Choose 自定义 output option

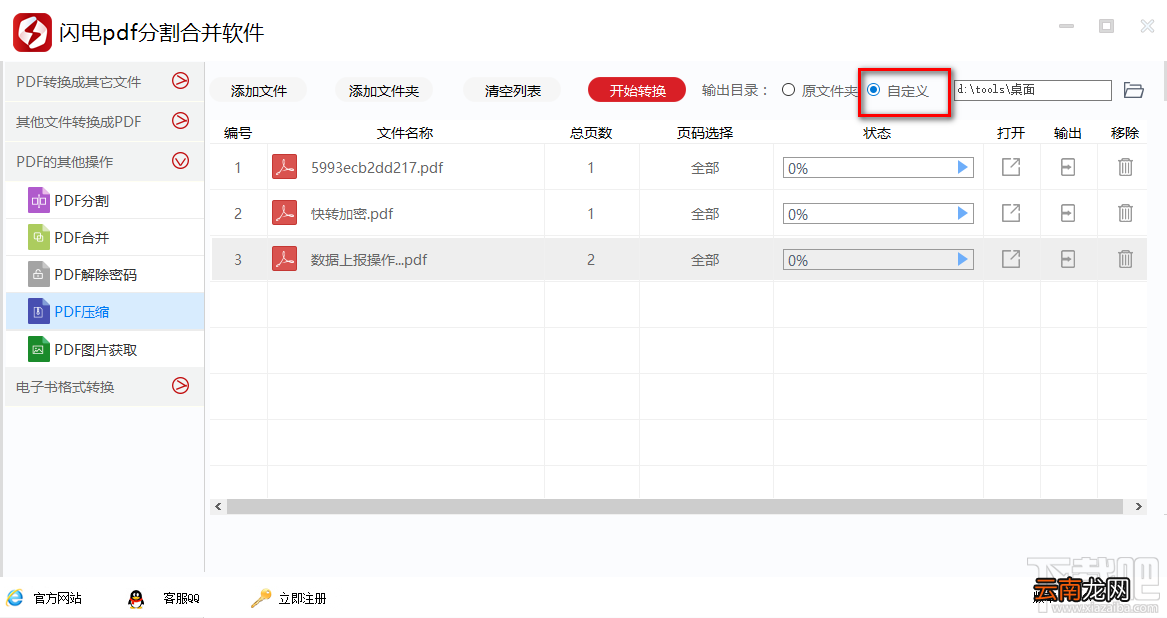click(x=874, y=90)
